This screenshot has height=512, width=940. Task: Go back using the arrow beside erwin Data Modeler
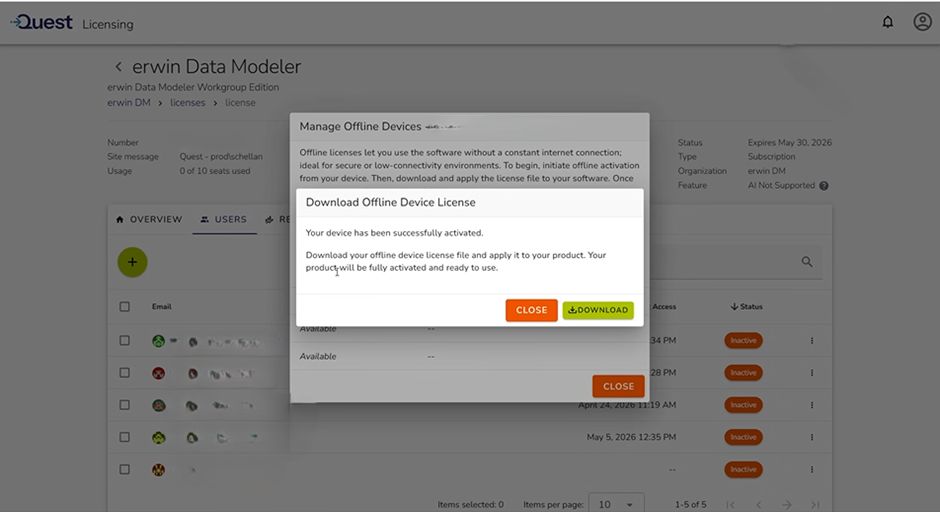point(118,67)
